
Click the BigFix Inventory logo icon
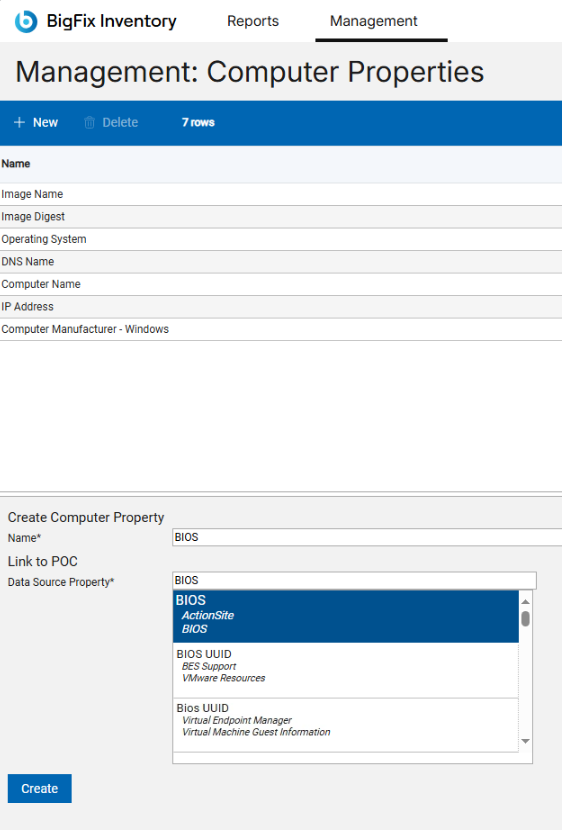click(x=26, y=22)
